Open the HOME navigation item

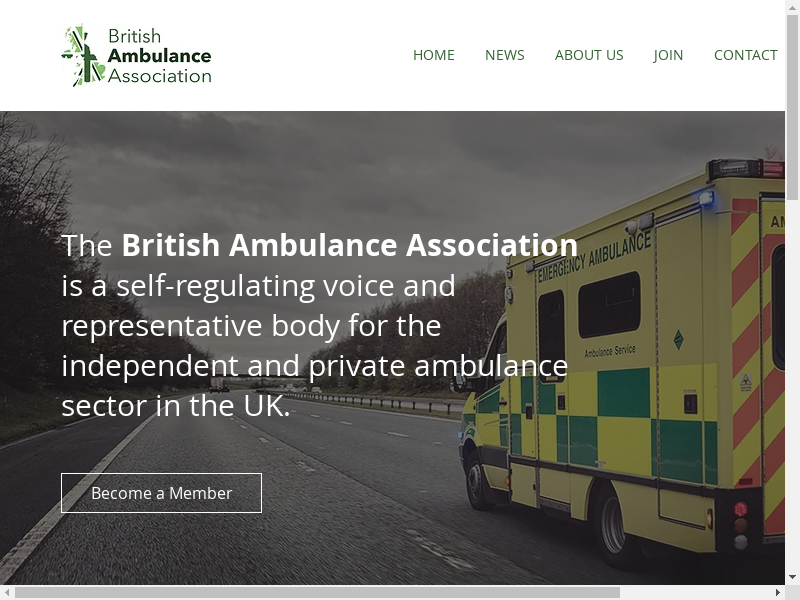pos(434,55)
